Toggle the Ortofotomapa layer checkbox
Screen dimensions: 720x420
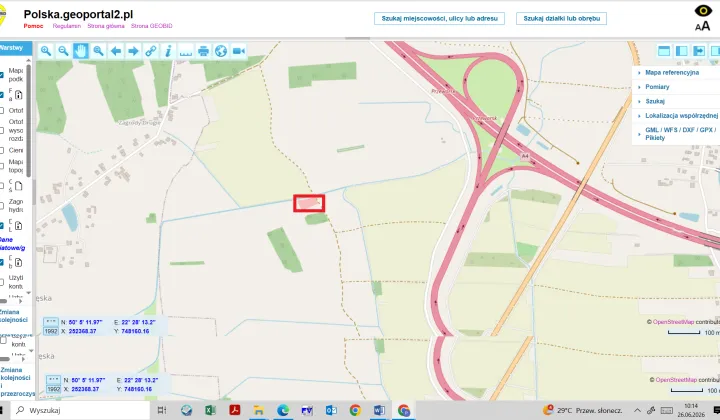2,111
